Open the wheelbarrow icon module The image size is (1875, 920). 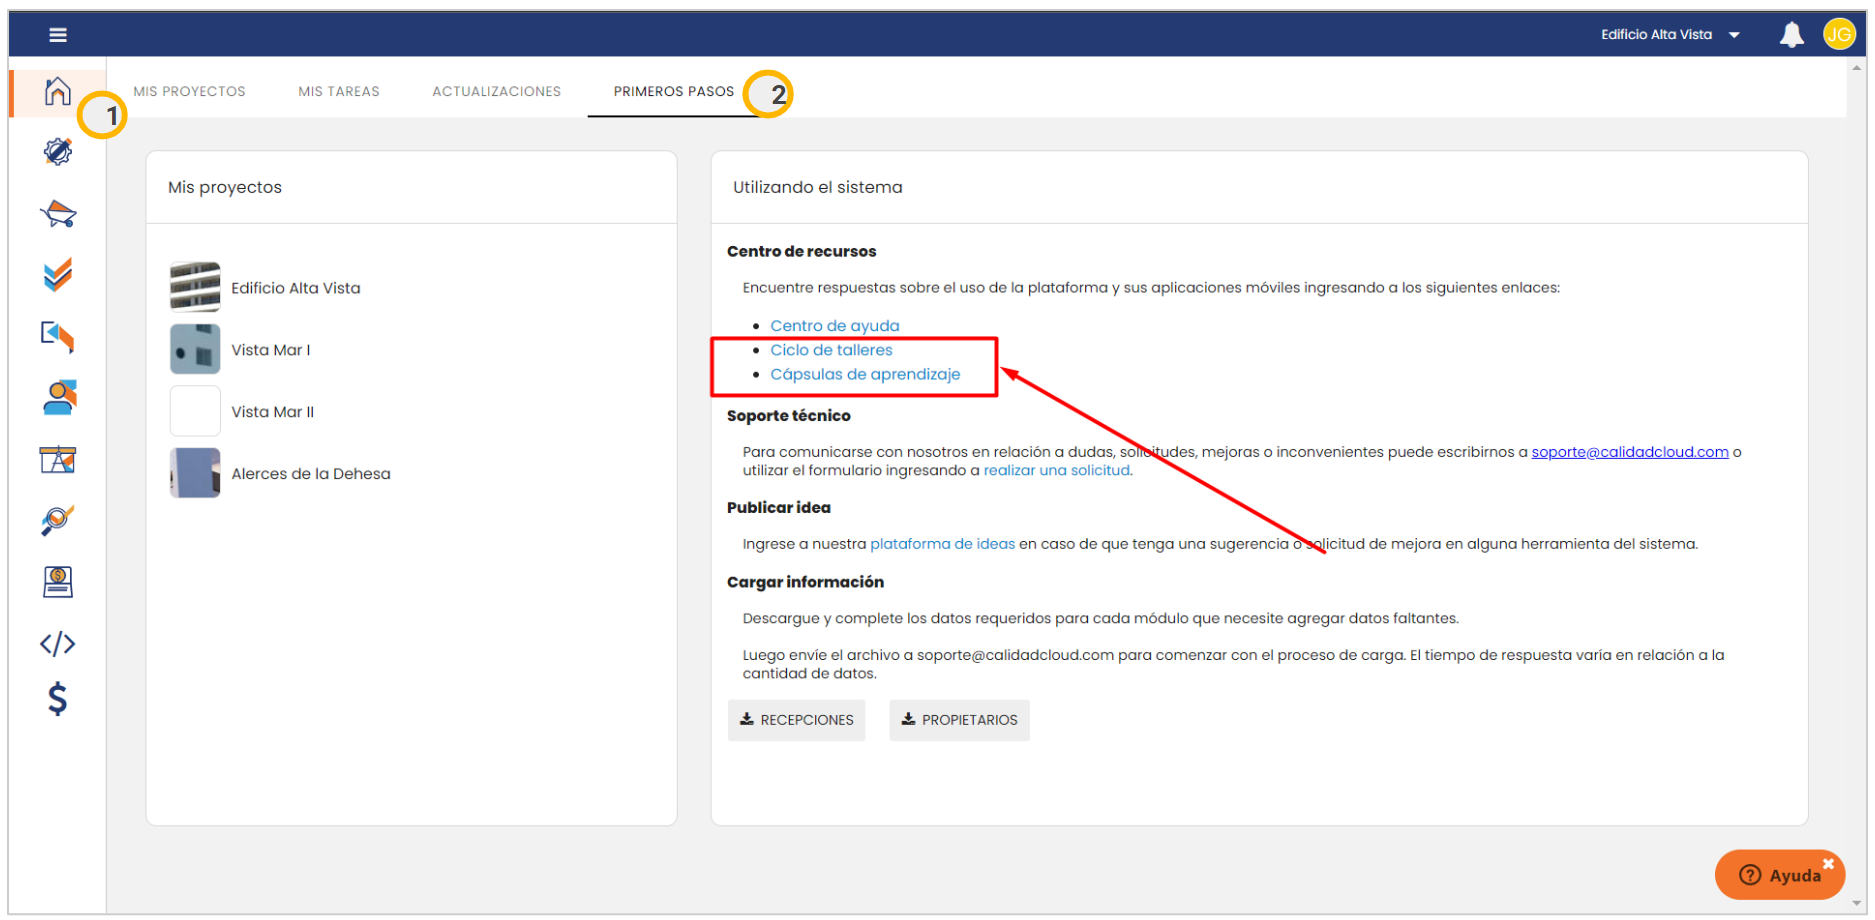coord(58,214)
